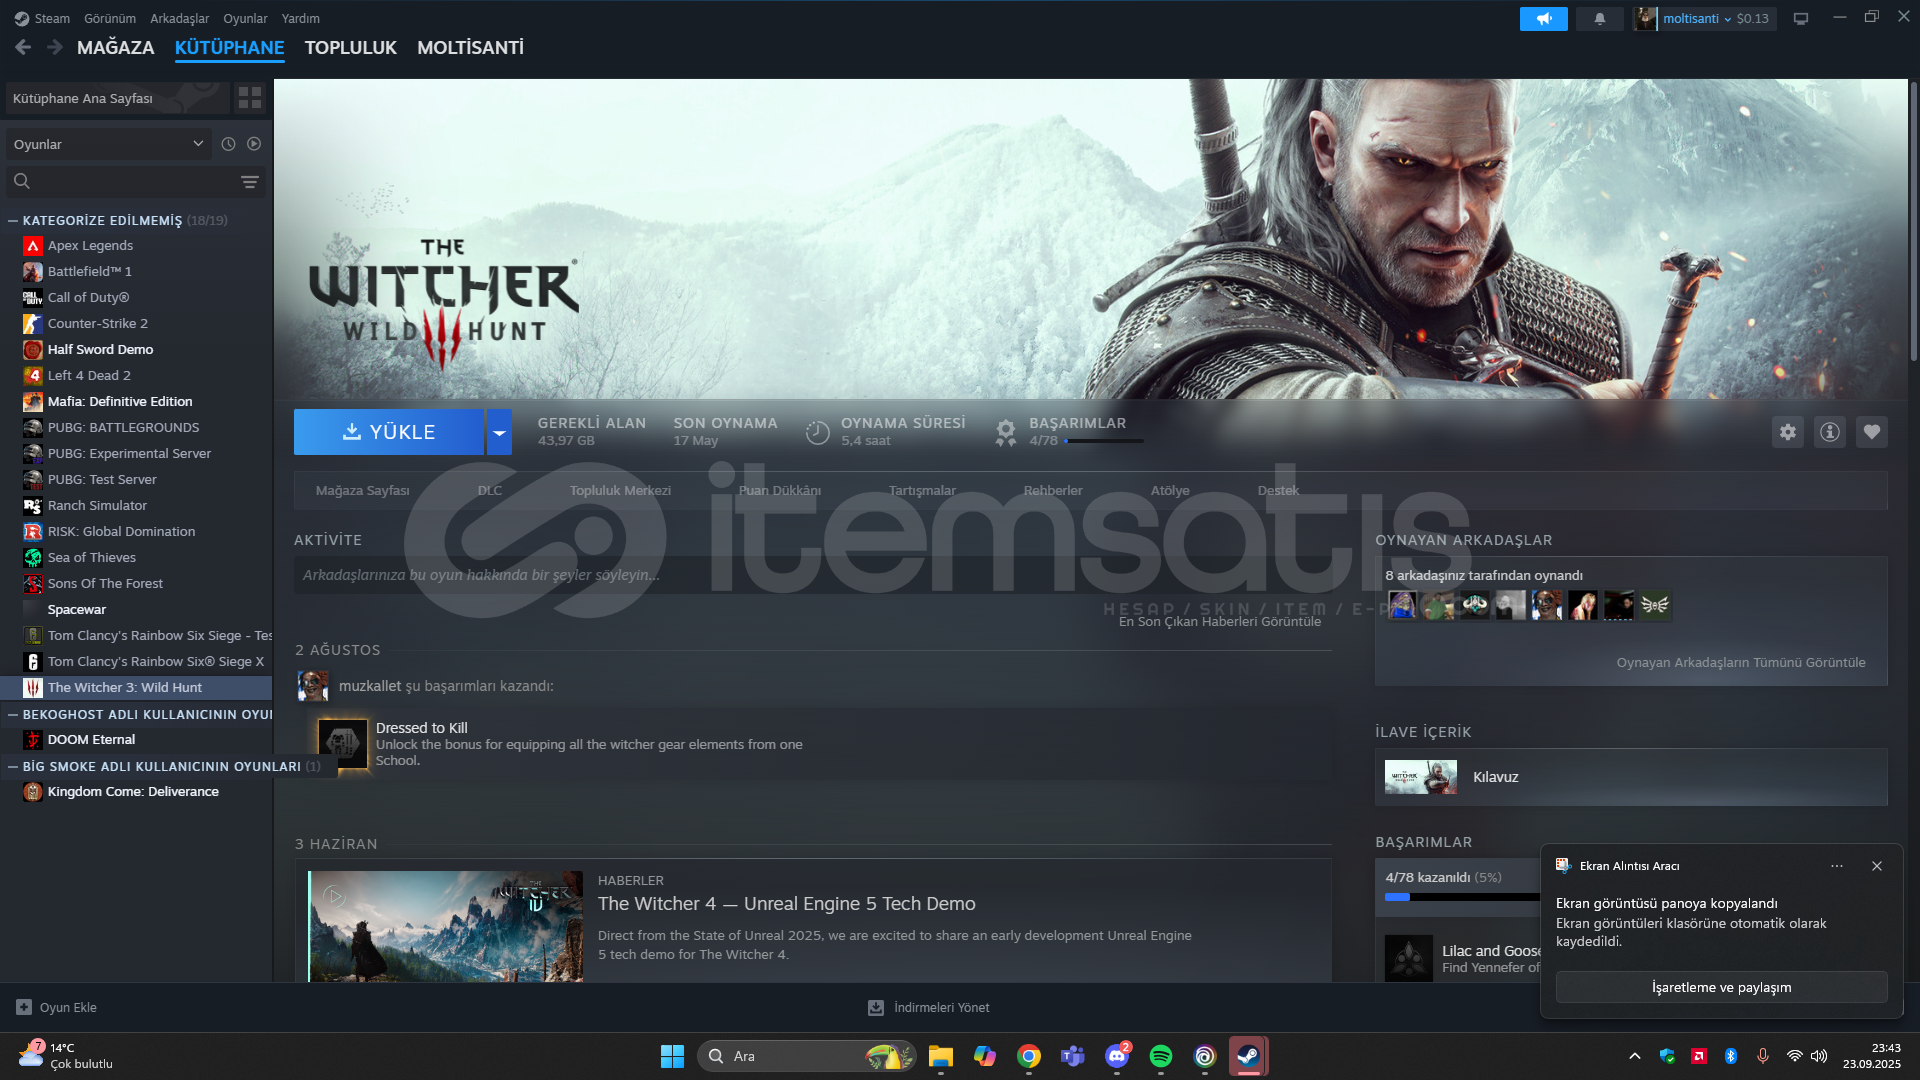Open advanced filter options icon
The height and width of the screenshot is (1080, 1920).
250,181
